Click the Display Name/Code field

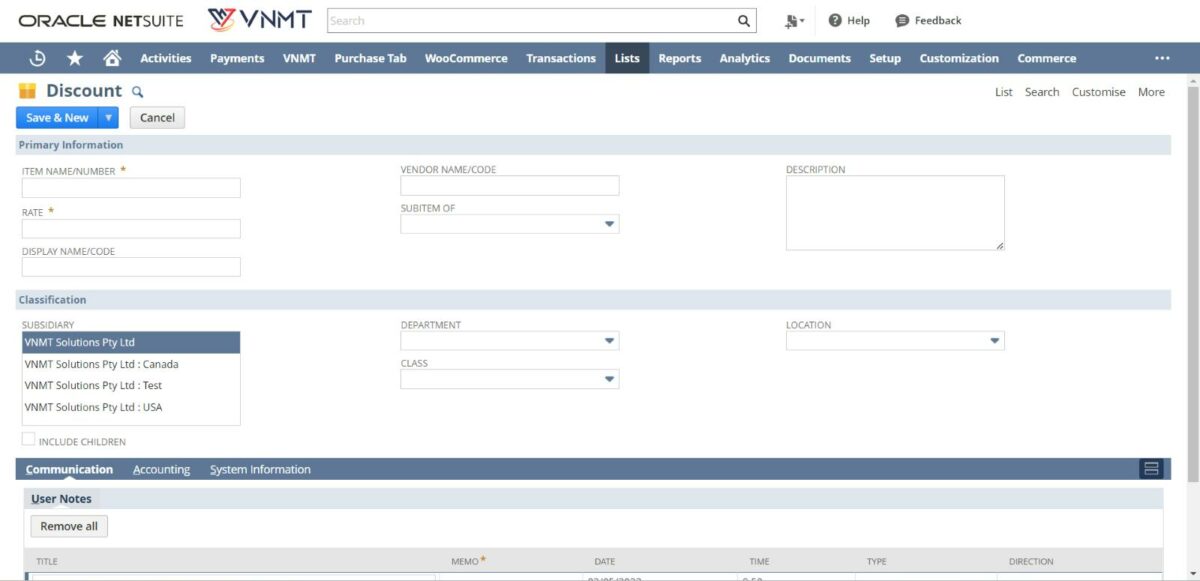[x=131, y=267]
